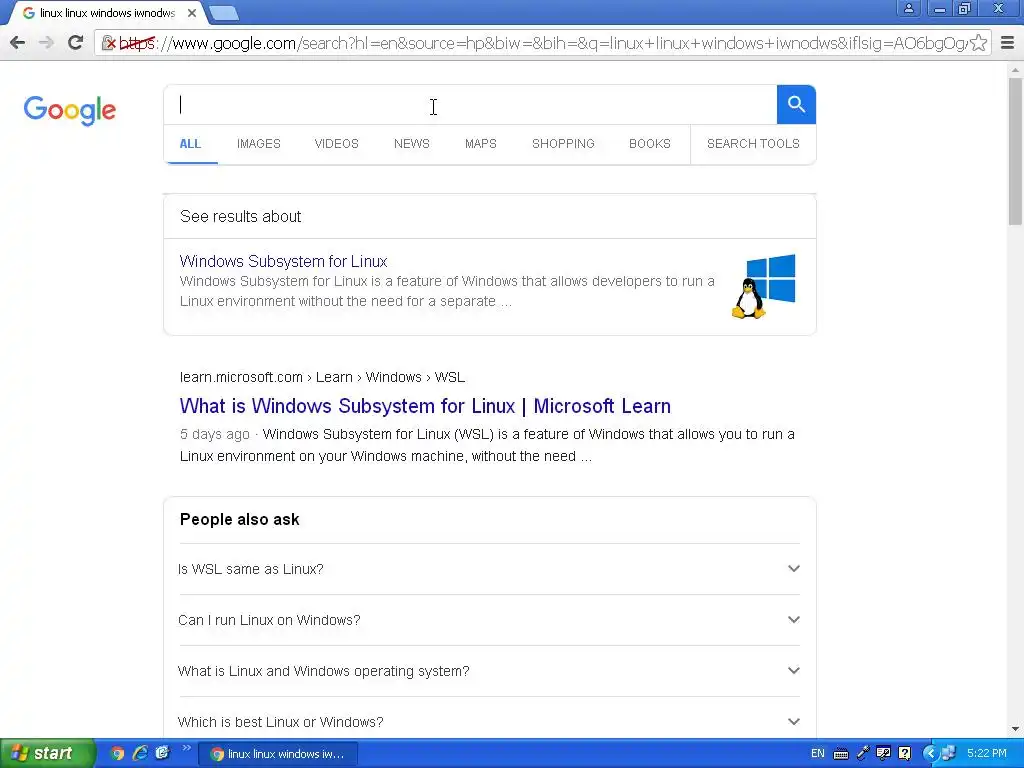Click the address bar URL
The width and height of the screenshot is (1024, 768).
(x=542, y=43)
